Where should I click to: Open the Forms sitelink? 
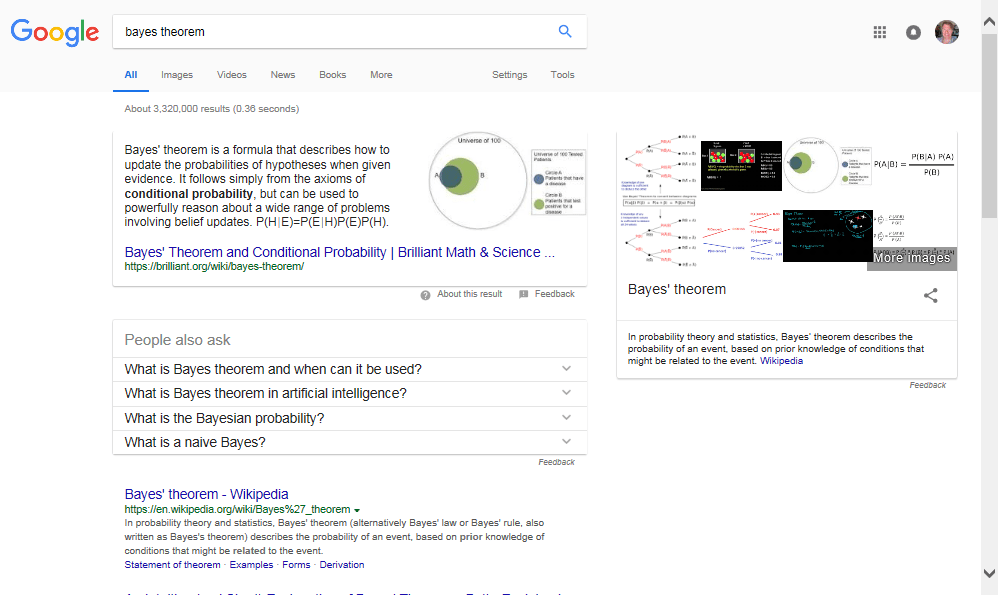tap(296, 564)
